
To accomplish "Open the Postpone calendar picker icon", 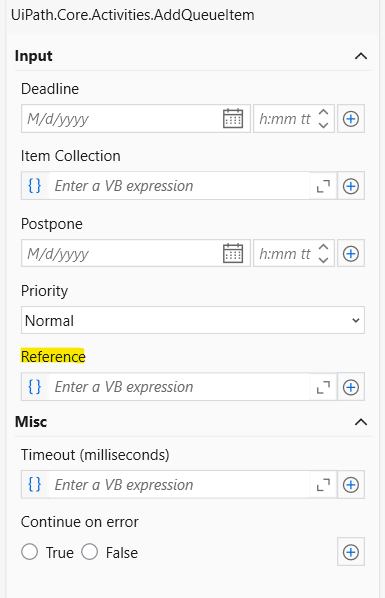I will [x=233, y=254].
